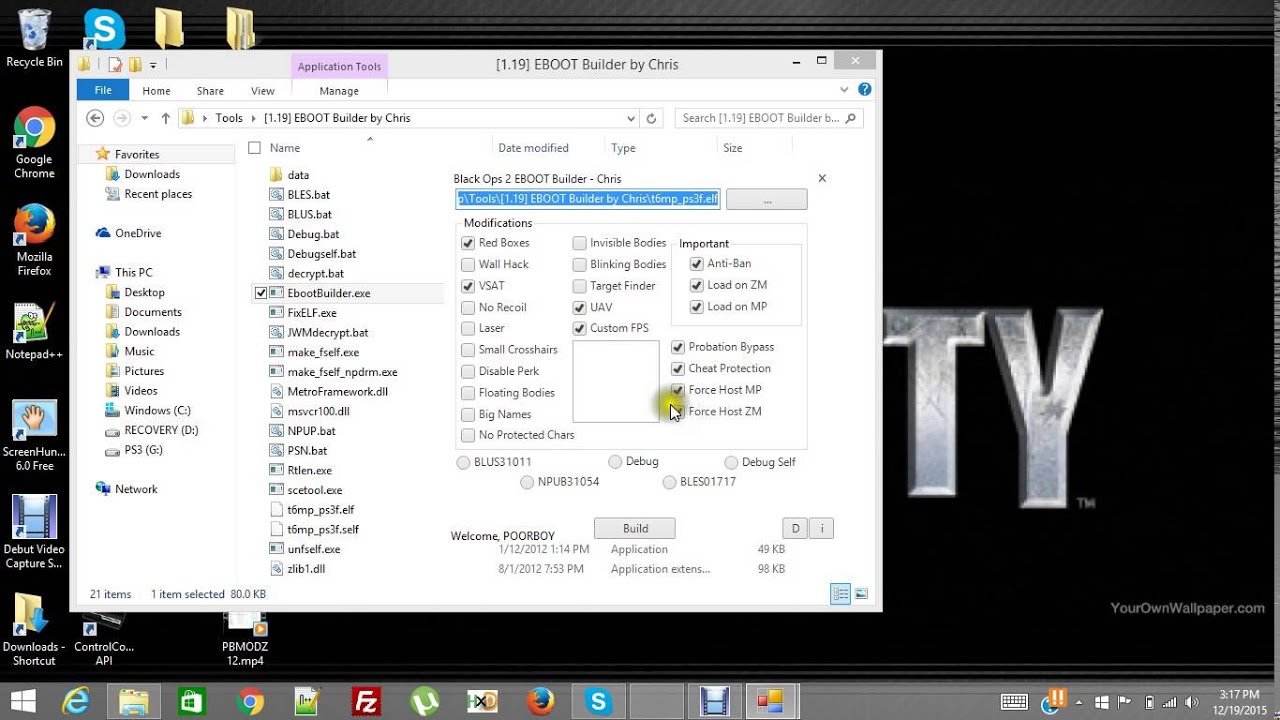The image size is (1280, 720).
Task: Open the View ribbon tab
Action: point(262,90)
